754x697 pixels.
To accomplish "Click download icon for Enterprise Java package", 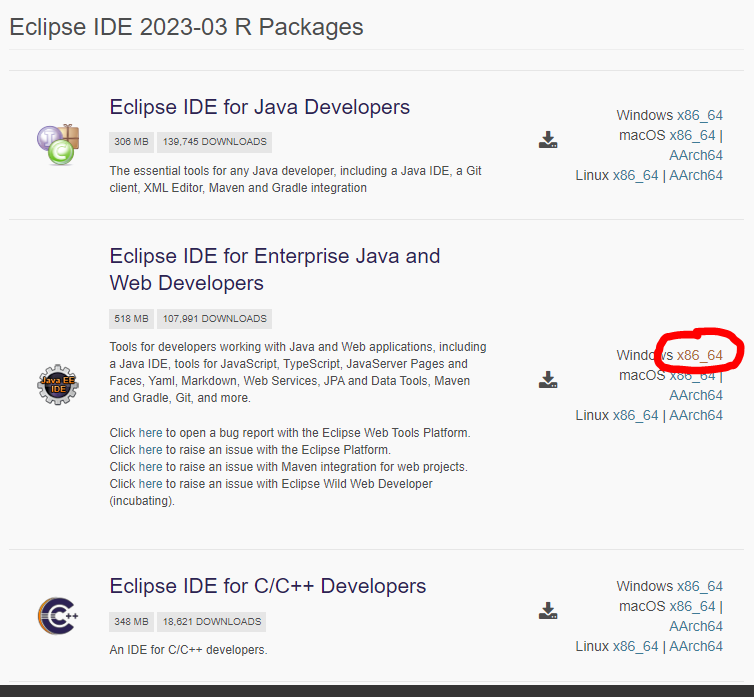I will (548, 380).
